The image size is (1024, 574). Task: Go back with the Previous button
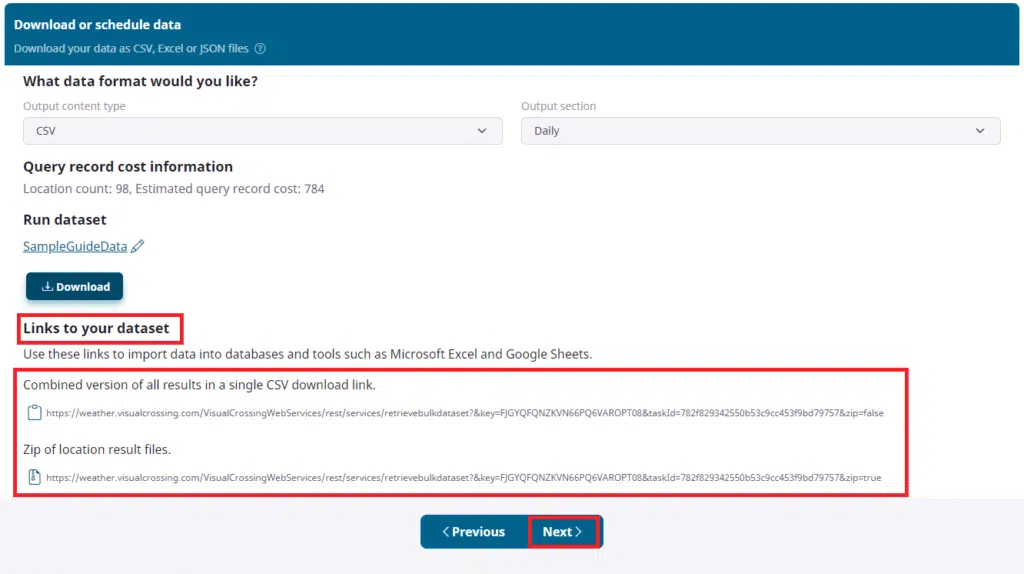(473, 532)
